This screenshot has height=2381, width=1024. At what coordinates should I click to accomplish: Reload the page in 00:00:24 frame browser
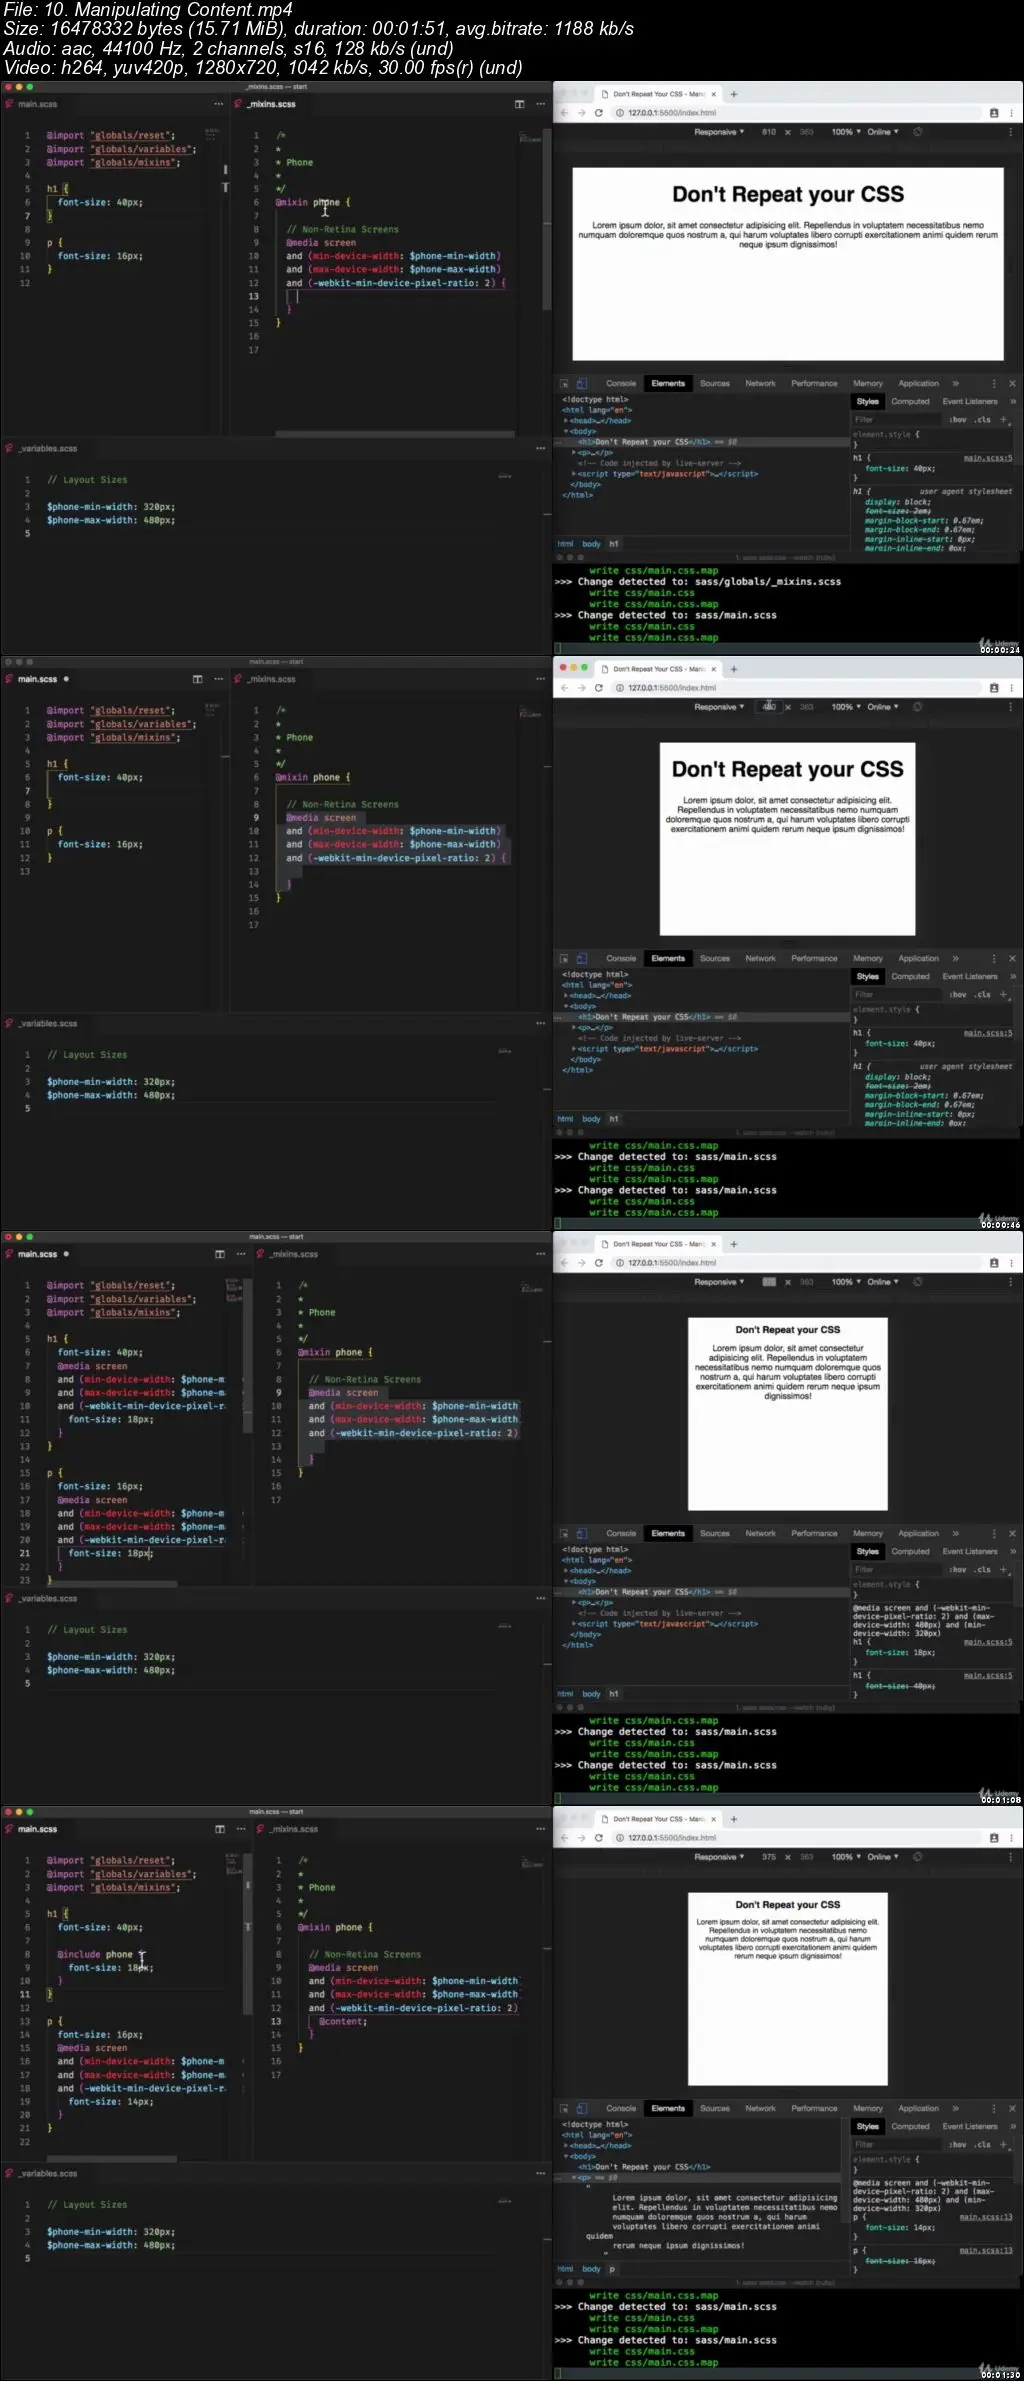pyautogui.click(x=598, y=113)
